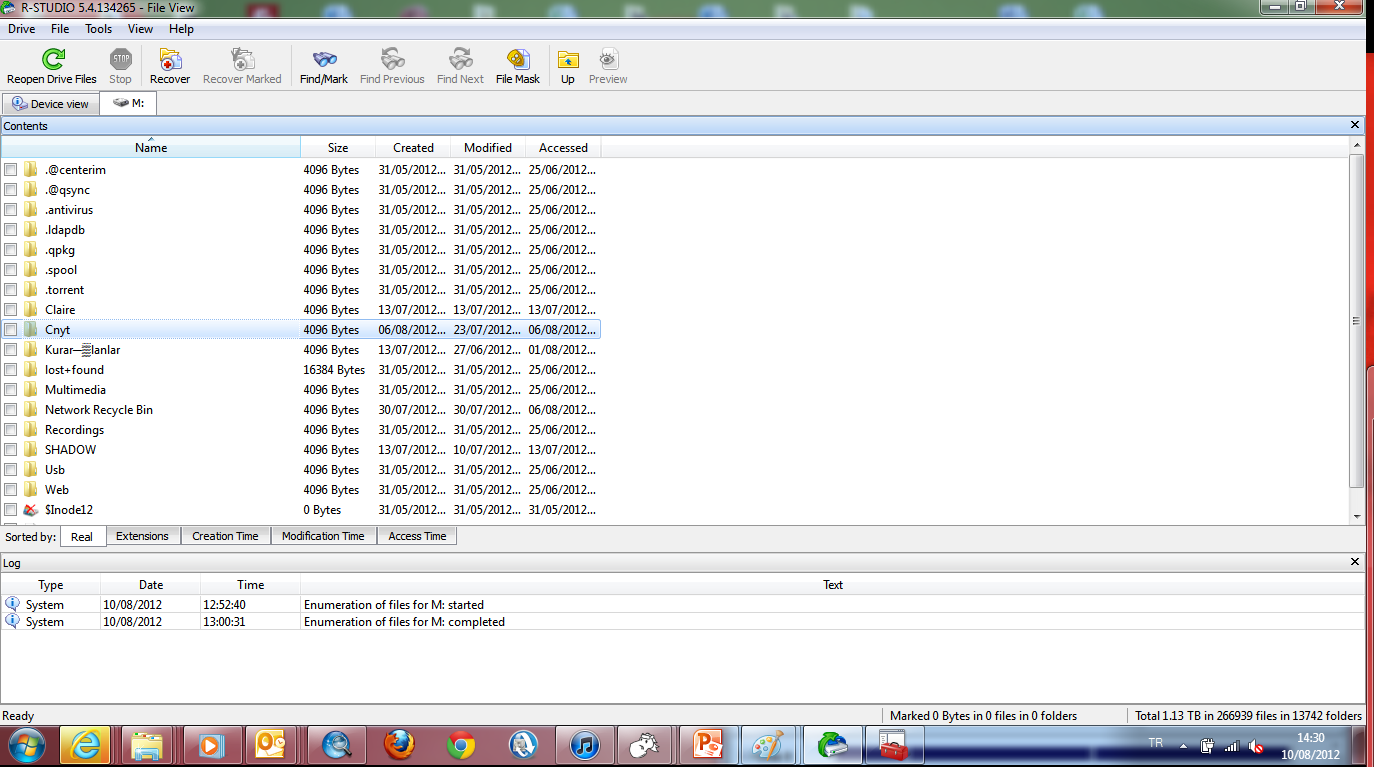1374x767 pixels.
Task: Check the .torrent folder checkbox
Action: coord(11,290)
